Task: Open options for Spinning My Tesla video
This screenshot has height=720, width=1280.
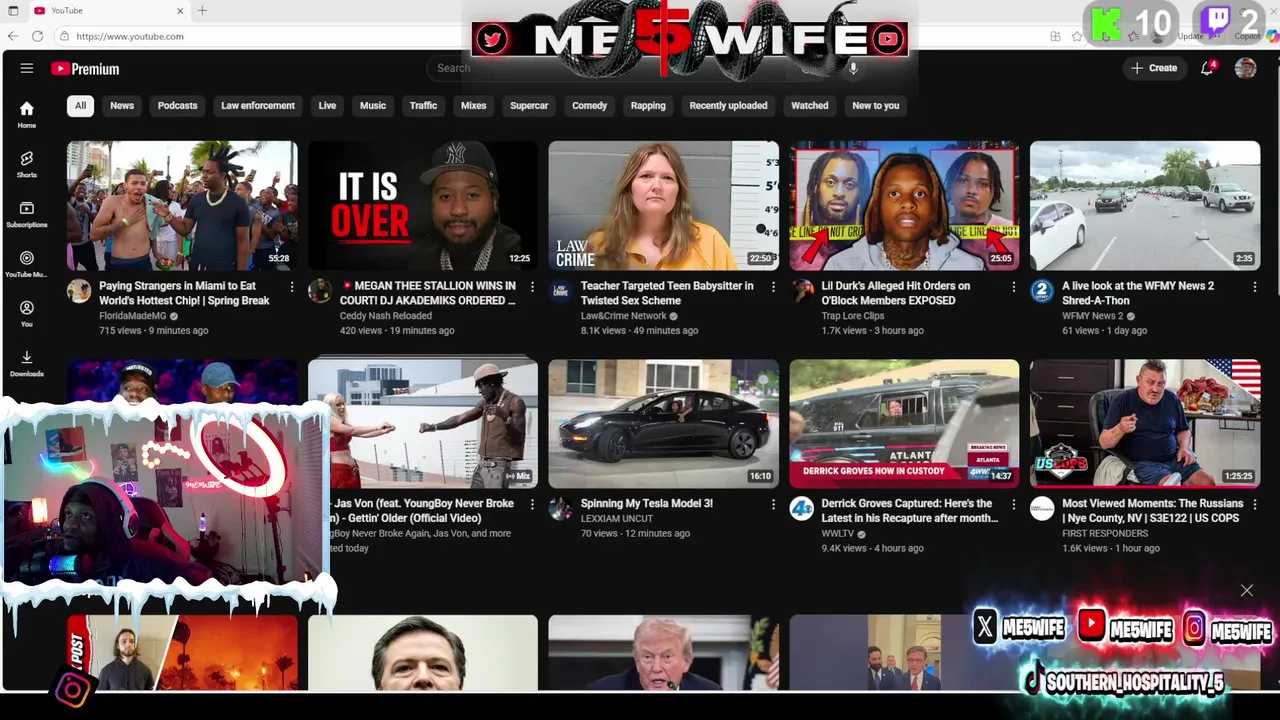Action: point(773,505)
